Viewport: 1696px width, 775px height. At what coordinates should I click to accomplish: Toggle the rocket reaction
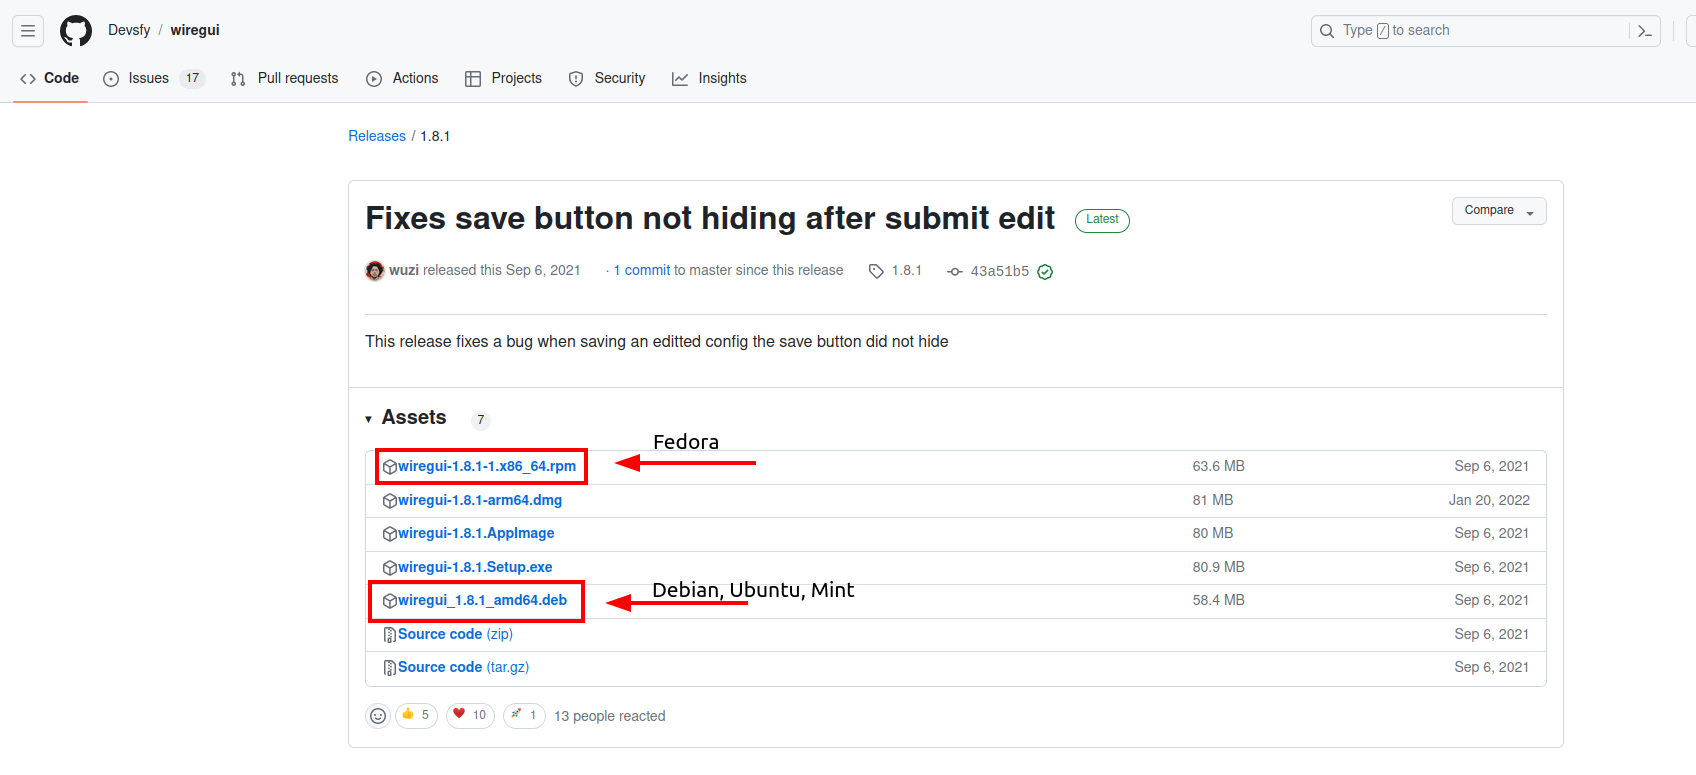(x=524, y=715)
